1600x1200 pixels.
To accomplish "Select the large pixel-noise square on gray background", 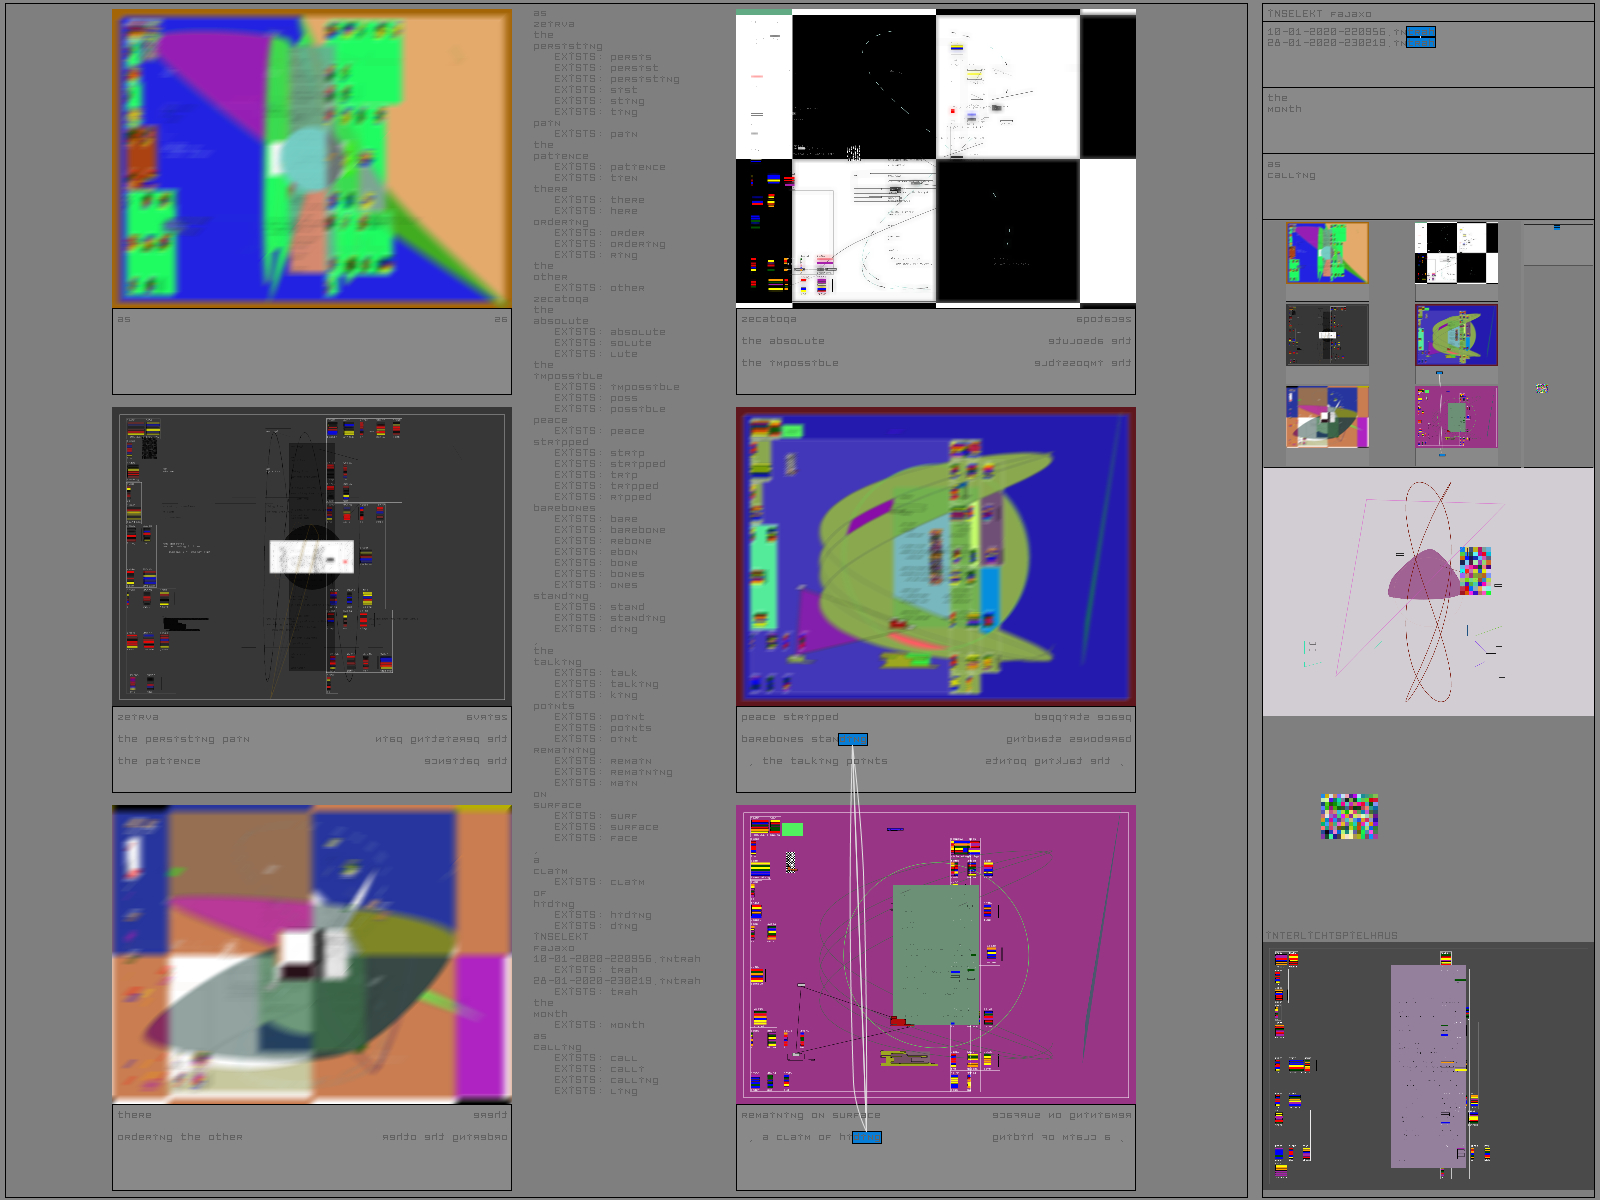I will click(1349, 816).
